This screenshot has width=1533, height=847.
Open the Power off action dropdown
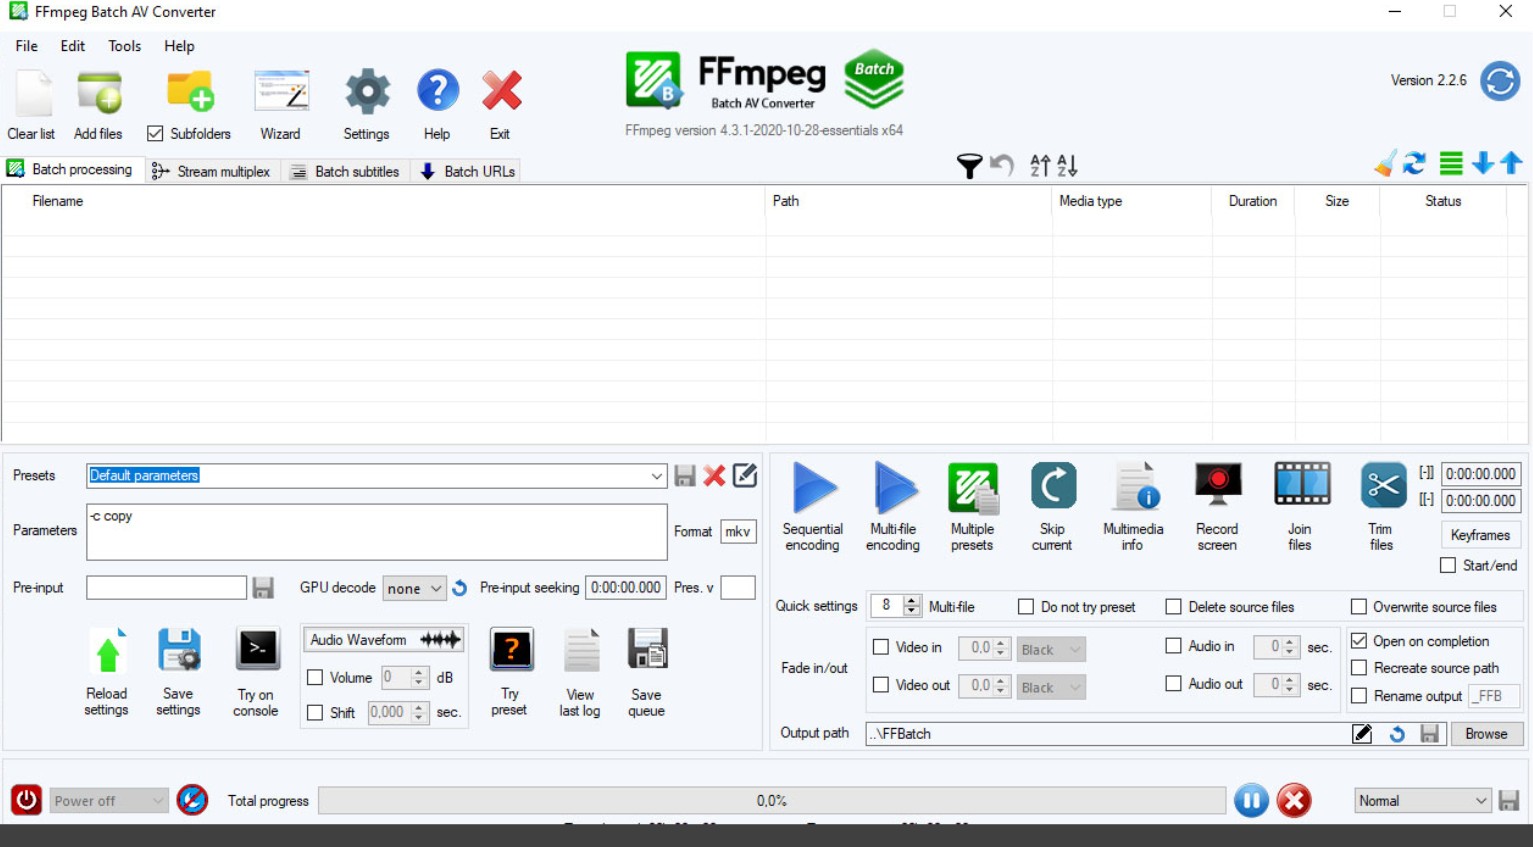[108, 801]
